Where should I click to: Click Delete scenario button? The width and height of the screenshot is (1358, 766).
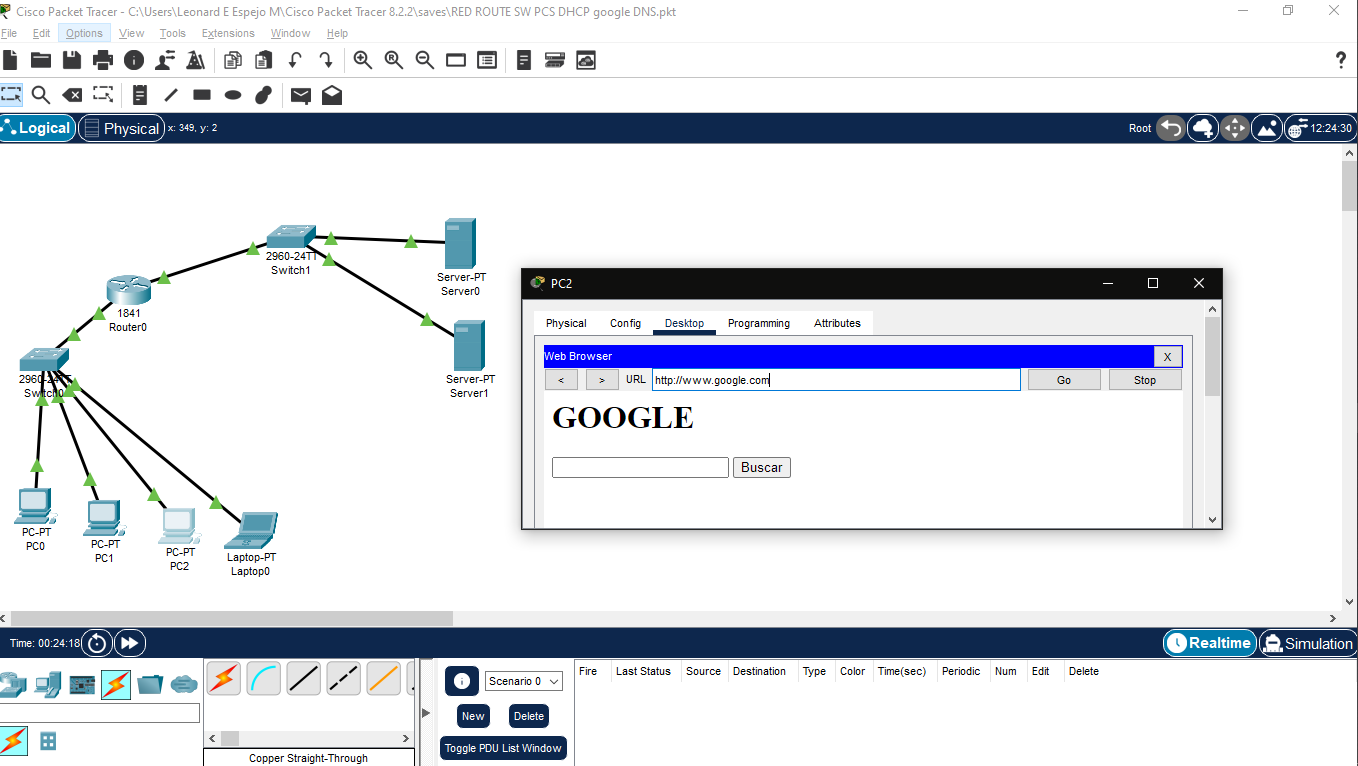(529, 716)
